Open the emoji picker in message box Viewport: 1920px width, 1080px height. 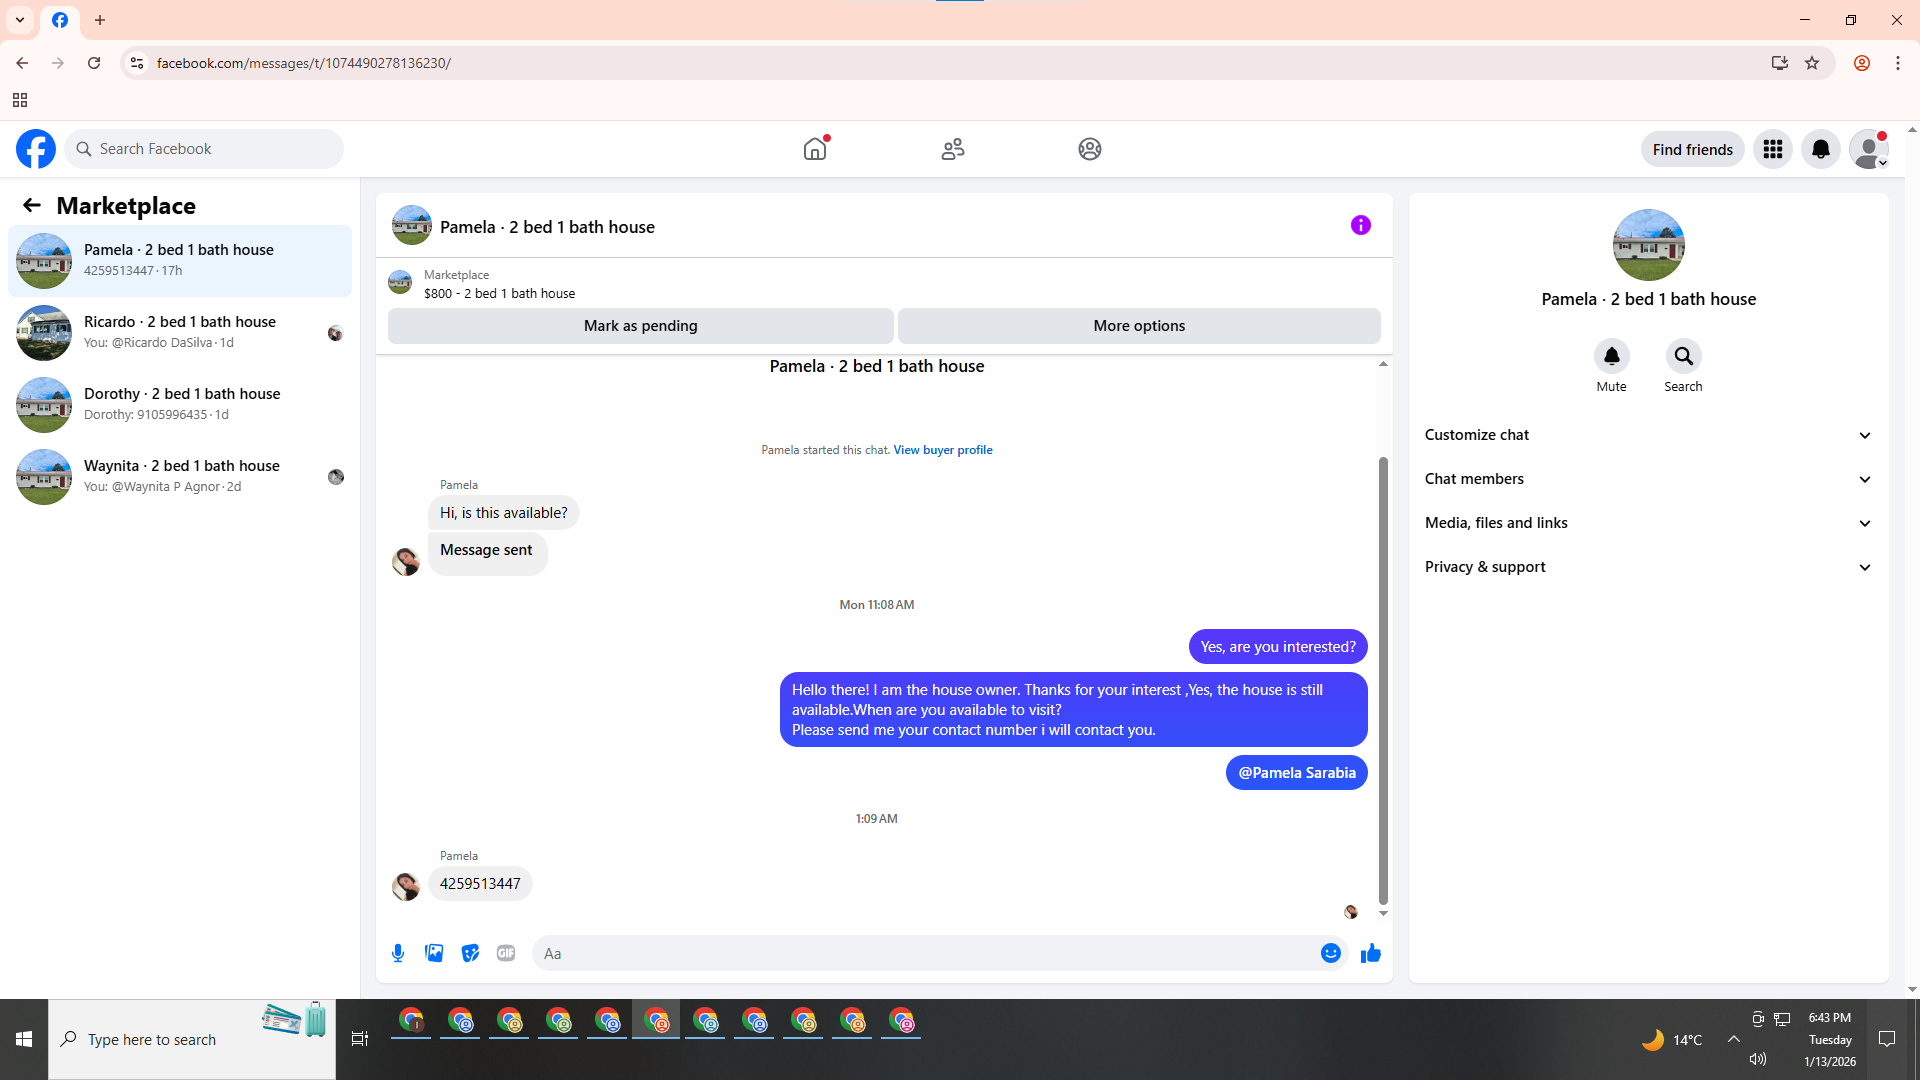(1330, 953)
